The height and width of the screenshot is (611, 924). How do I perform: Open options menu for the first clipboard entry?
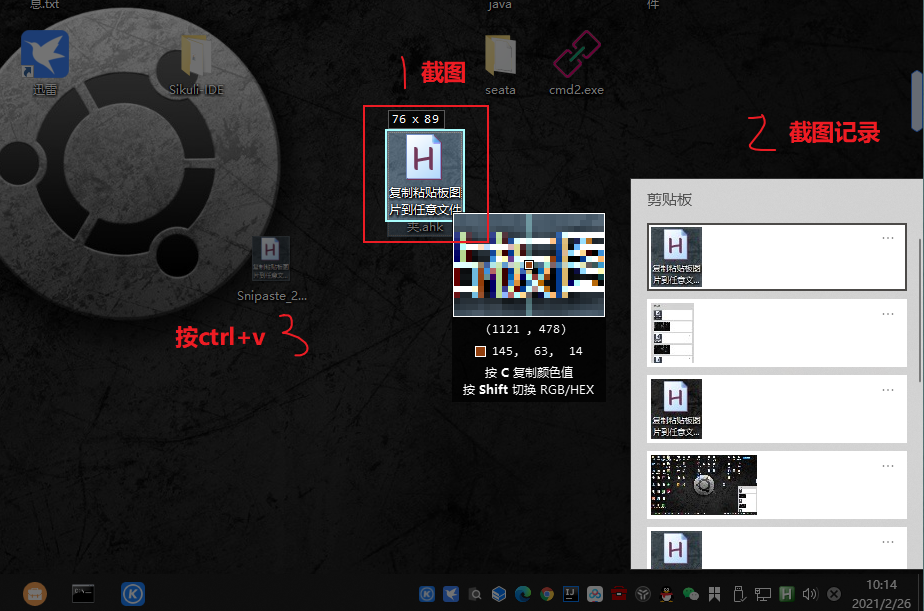point(888,238)
